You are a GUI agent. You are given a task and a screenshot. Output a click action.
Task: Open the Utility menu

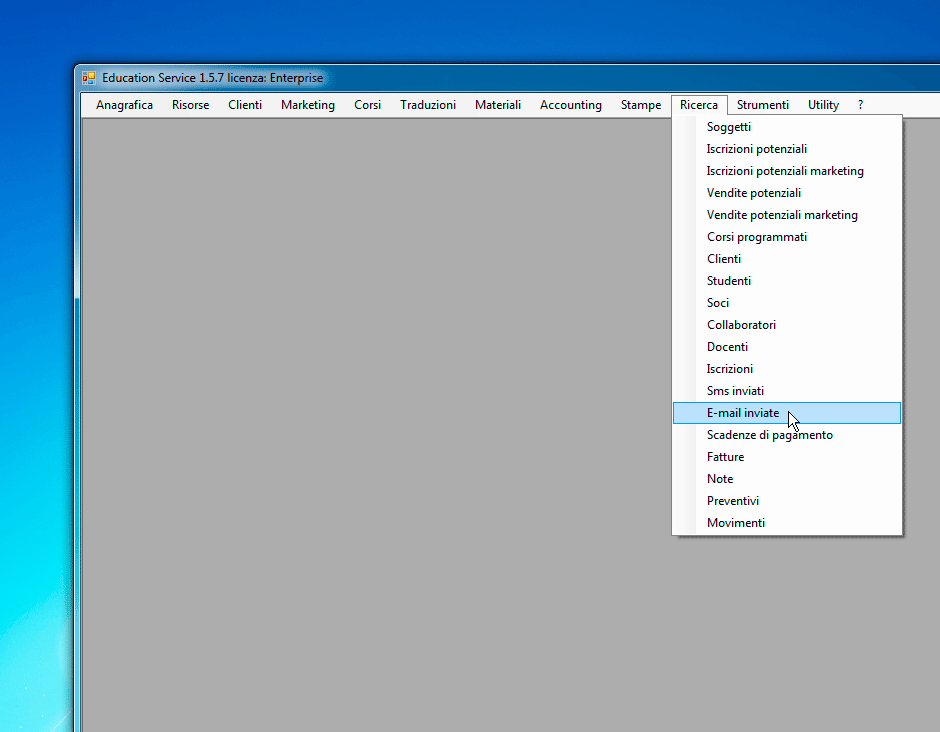click(823, 105)
